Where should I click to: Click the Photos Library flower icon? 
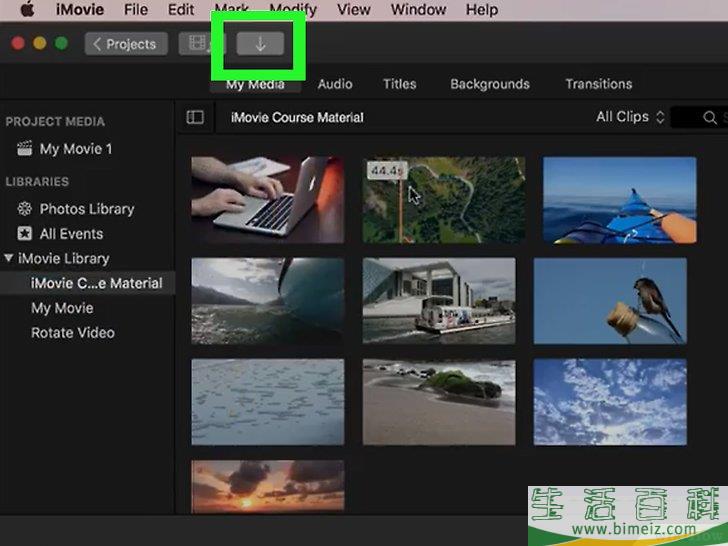click(25, 209)
